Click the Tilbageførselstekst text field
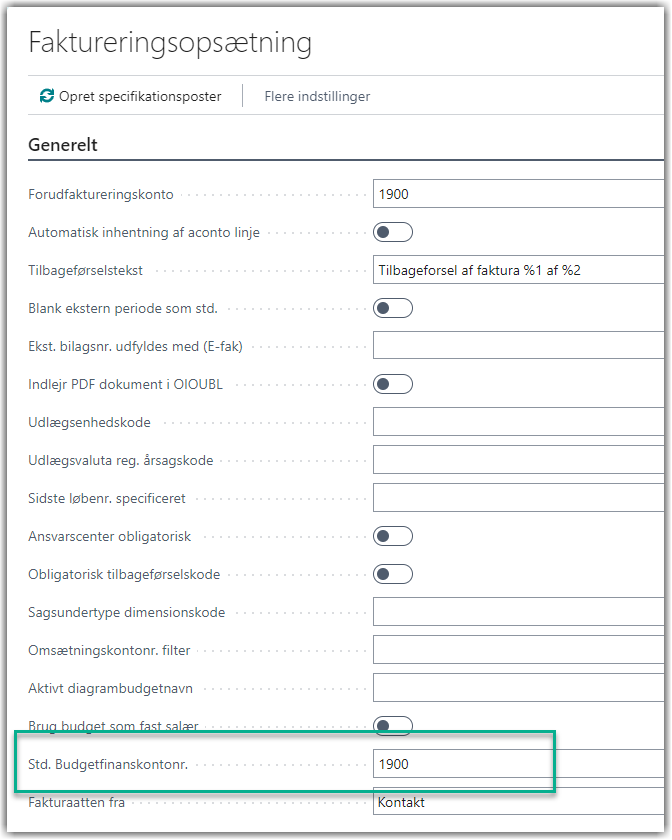Image resolution: width=672 pixels, height=840 pixels. pyautogui.click(x=518, y=270)
